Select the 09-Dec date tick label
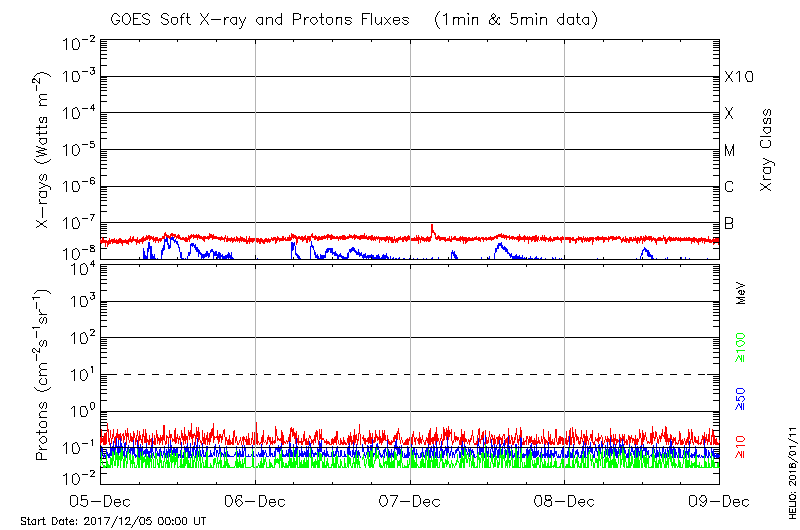Image resolution: width=800 pixels, height=530 pixels. [x=719, y=500]
